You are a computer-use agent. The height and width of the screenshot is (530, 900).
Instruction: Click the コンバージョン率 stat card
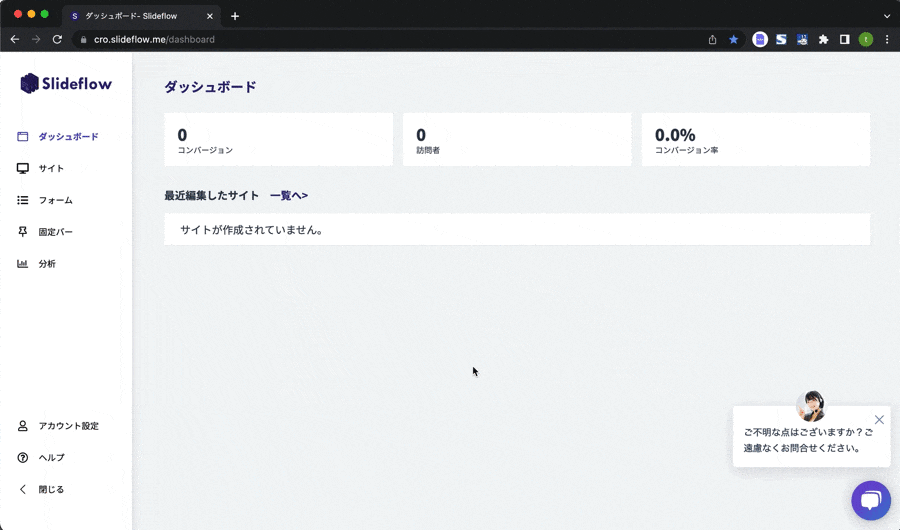(x=755, y=140)
